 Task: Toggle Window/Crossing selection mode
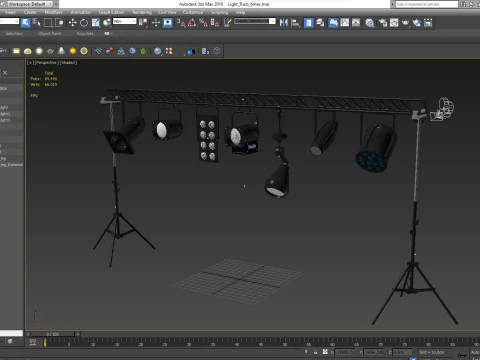(60, 23)
